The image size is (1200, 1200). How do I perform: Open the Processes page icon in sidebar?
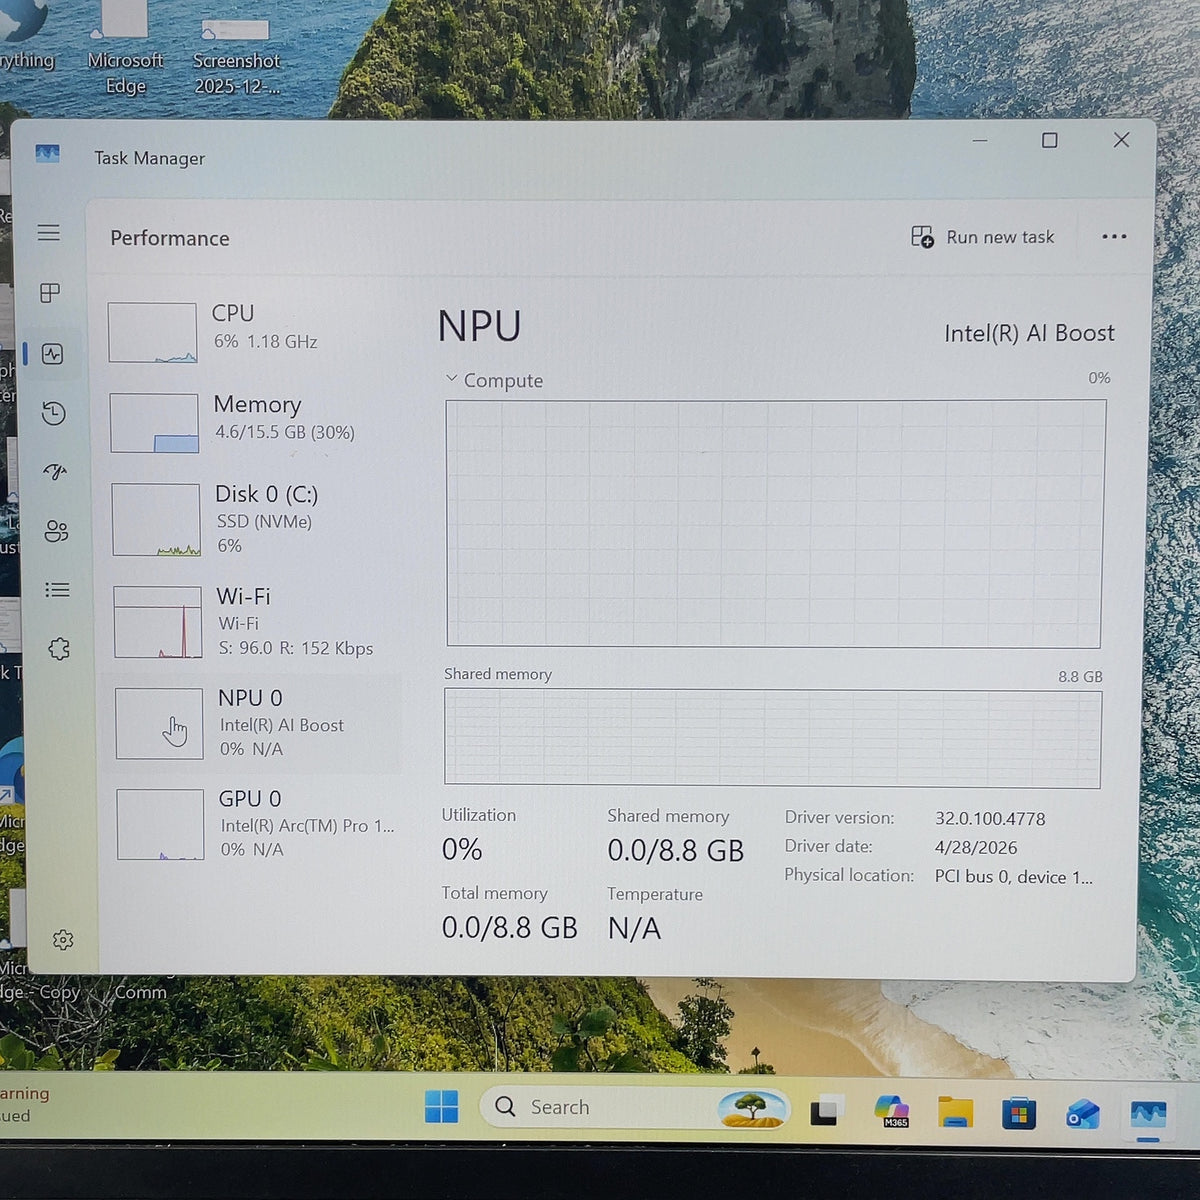[x=50, y=293]
